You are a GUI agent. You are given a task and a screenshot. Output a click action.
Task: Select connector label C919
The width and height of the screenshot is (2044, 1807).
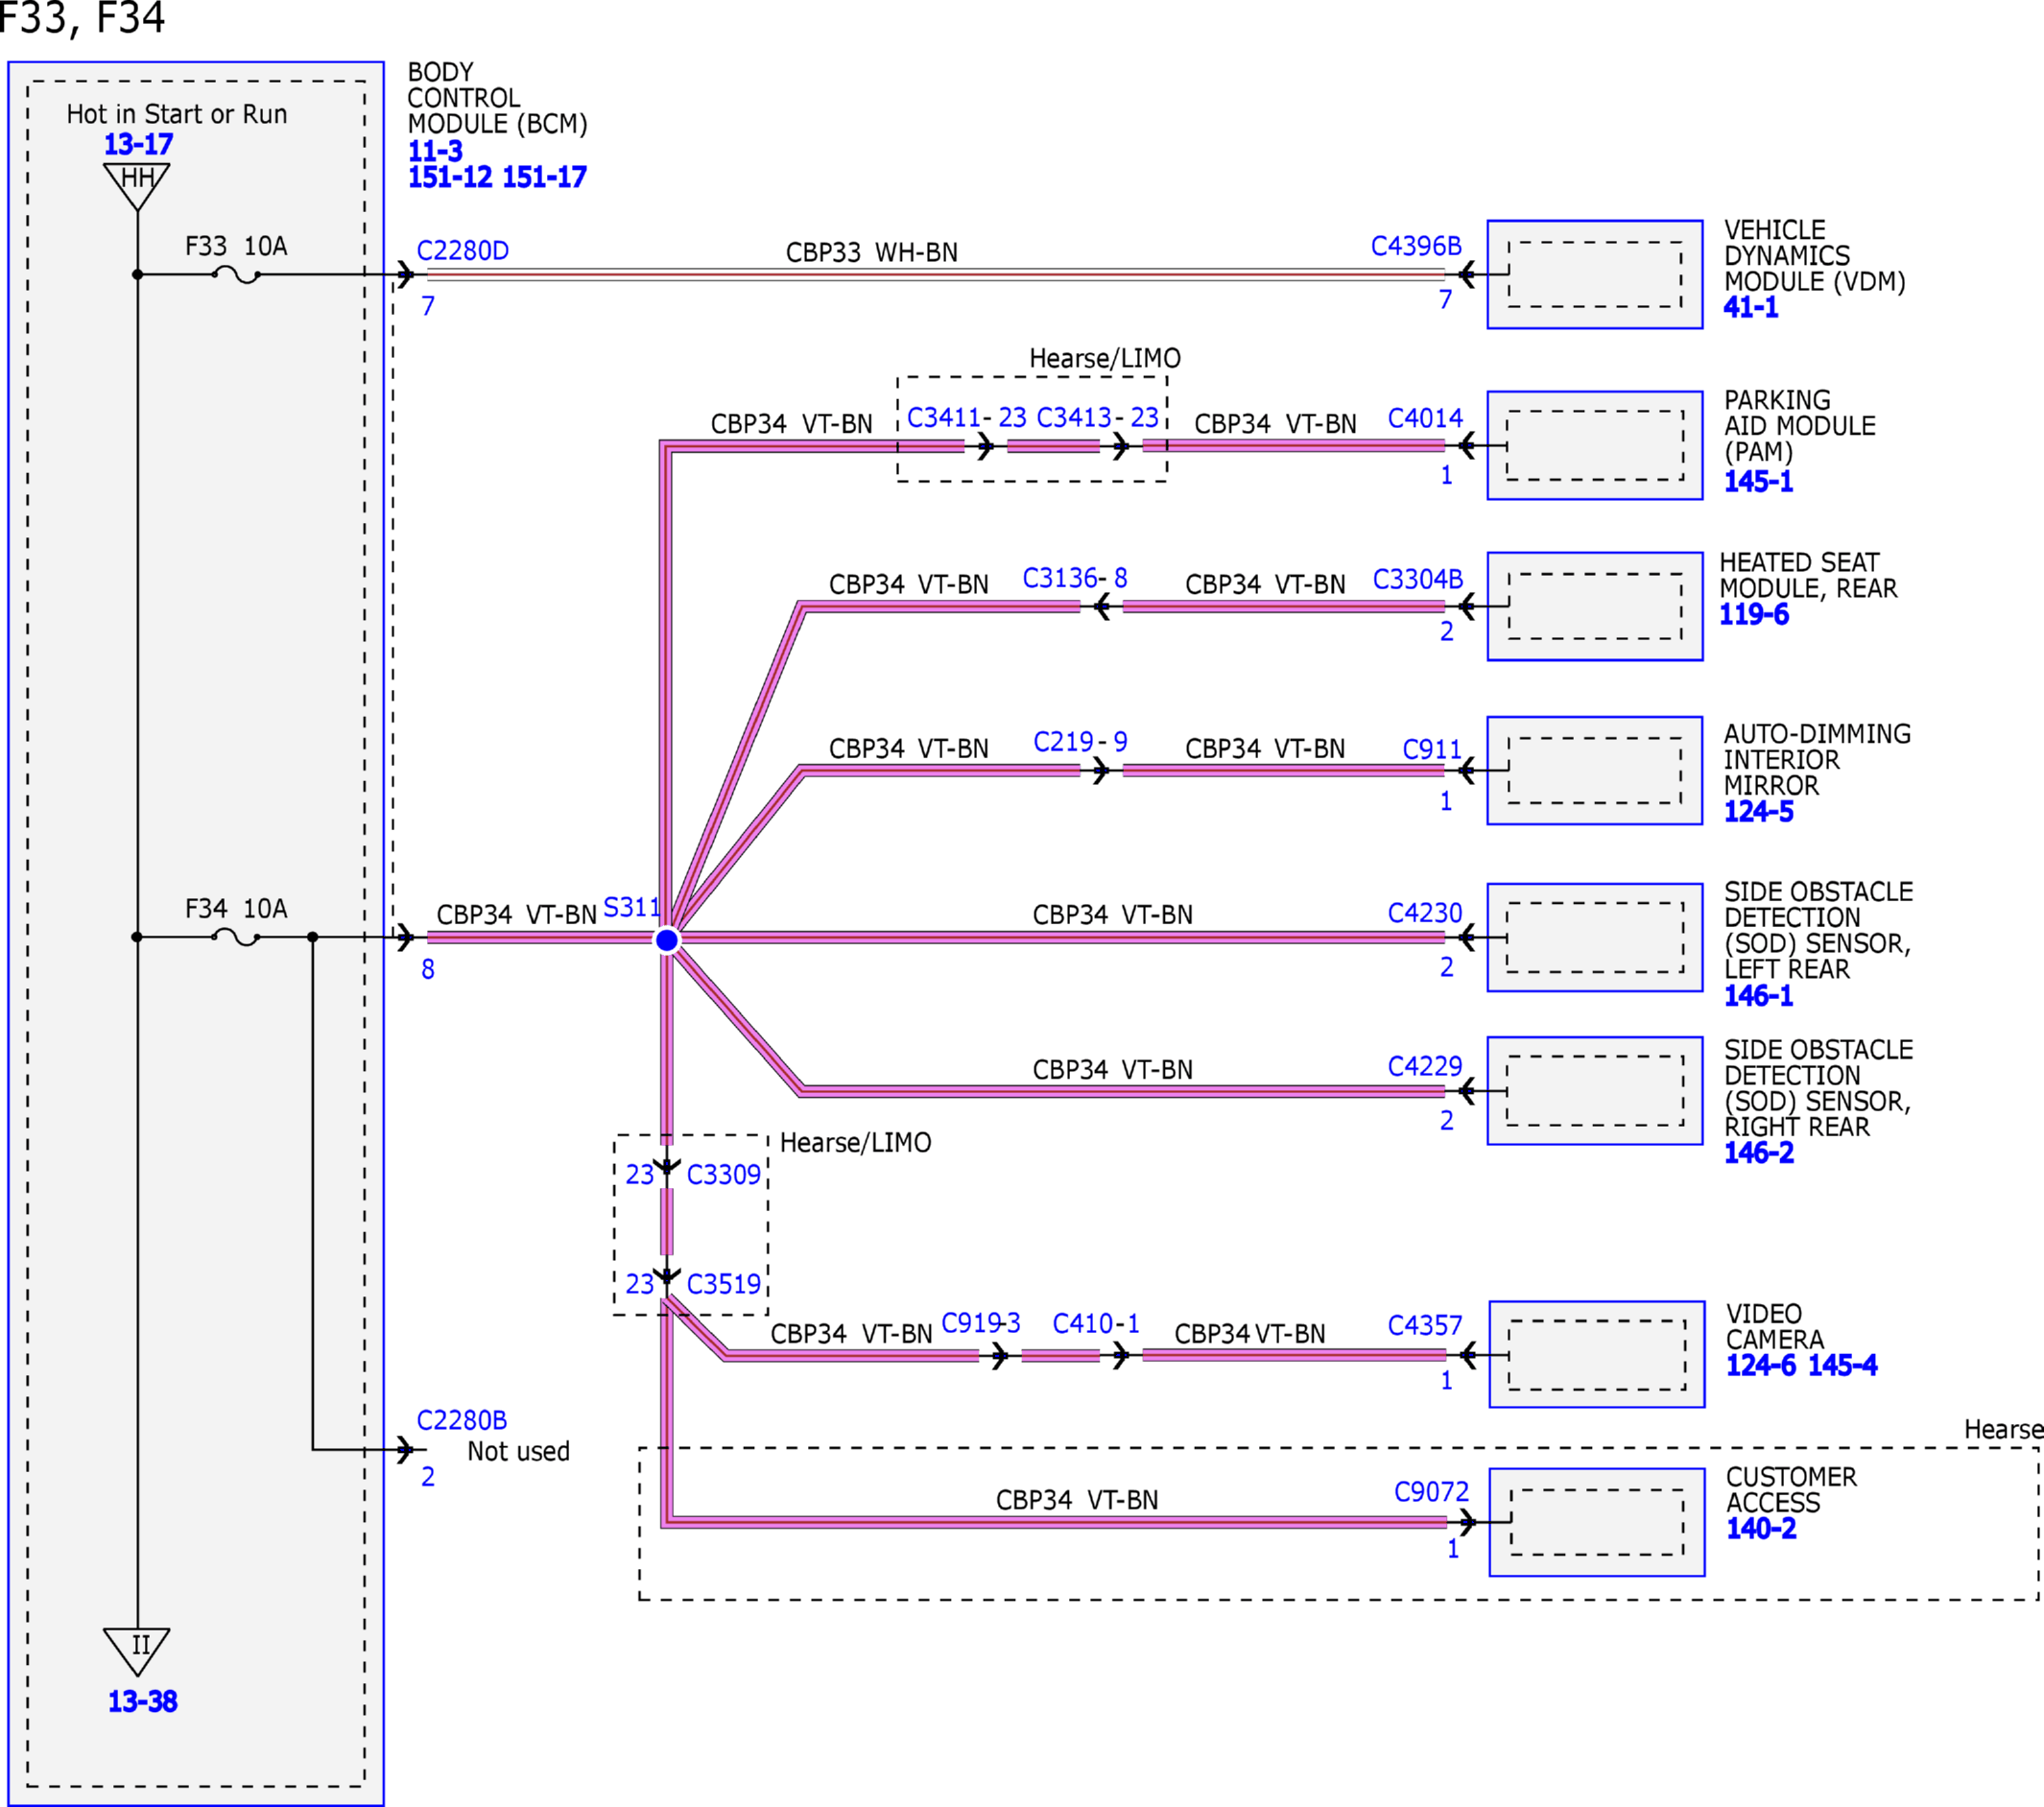971,1323
